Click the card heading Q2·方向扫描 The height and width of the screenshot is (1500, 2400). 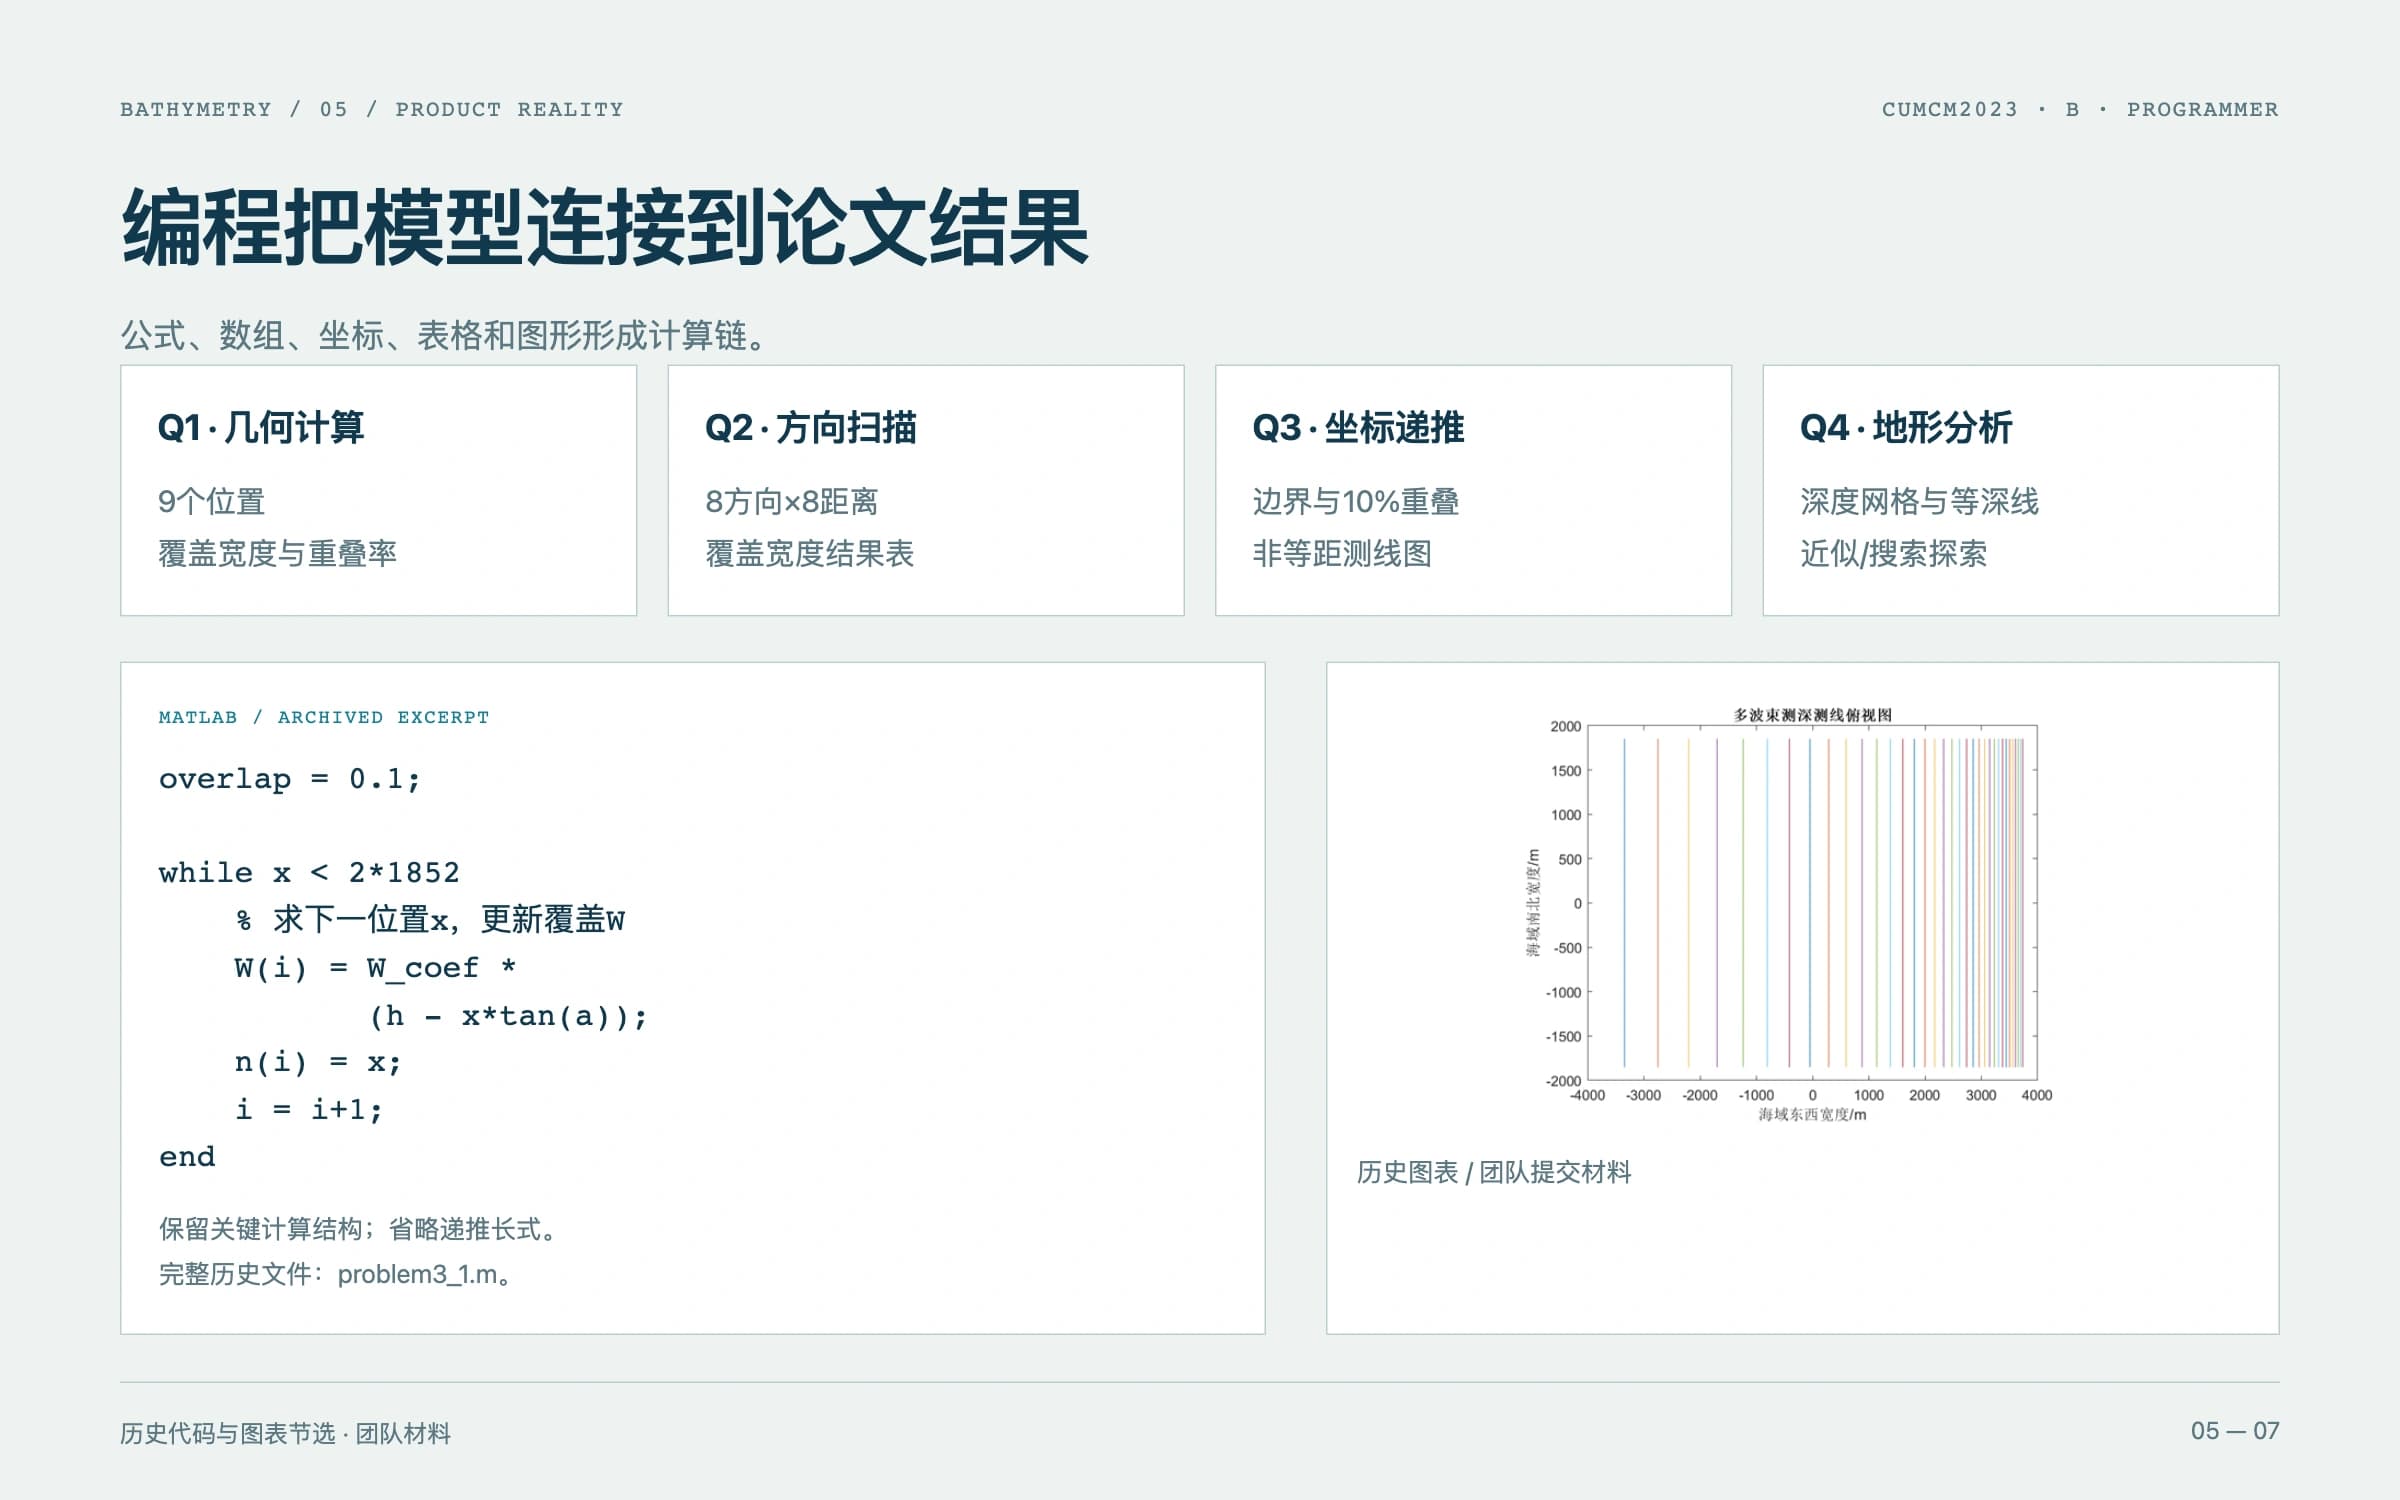(810, 427)
